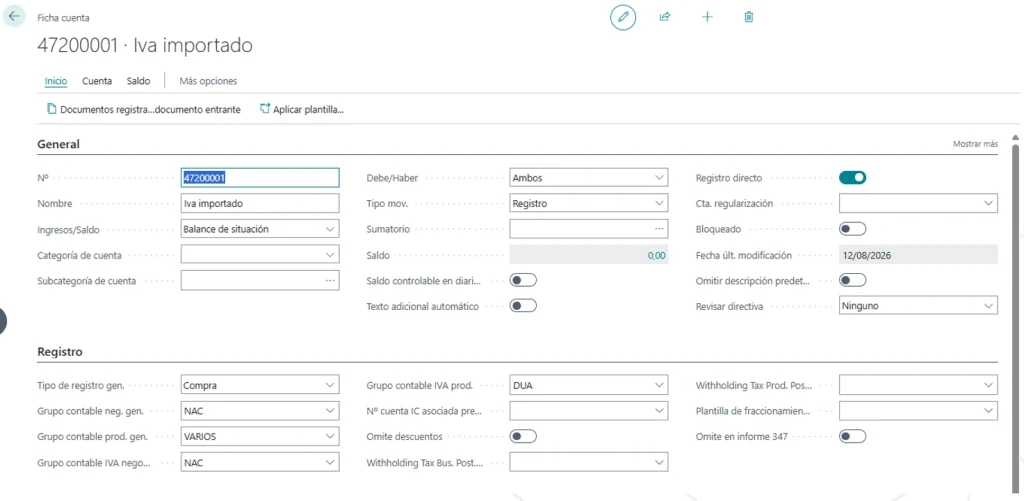
Task: Expand Grupo contable IVA negocio dropdown
Action: click(x=330, y=462)
